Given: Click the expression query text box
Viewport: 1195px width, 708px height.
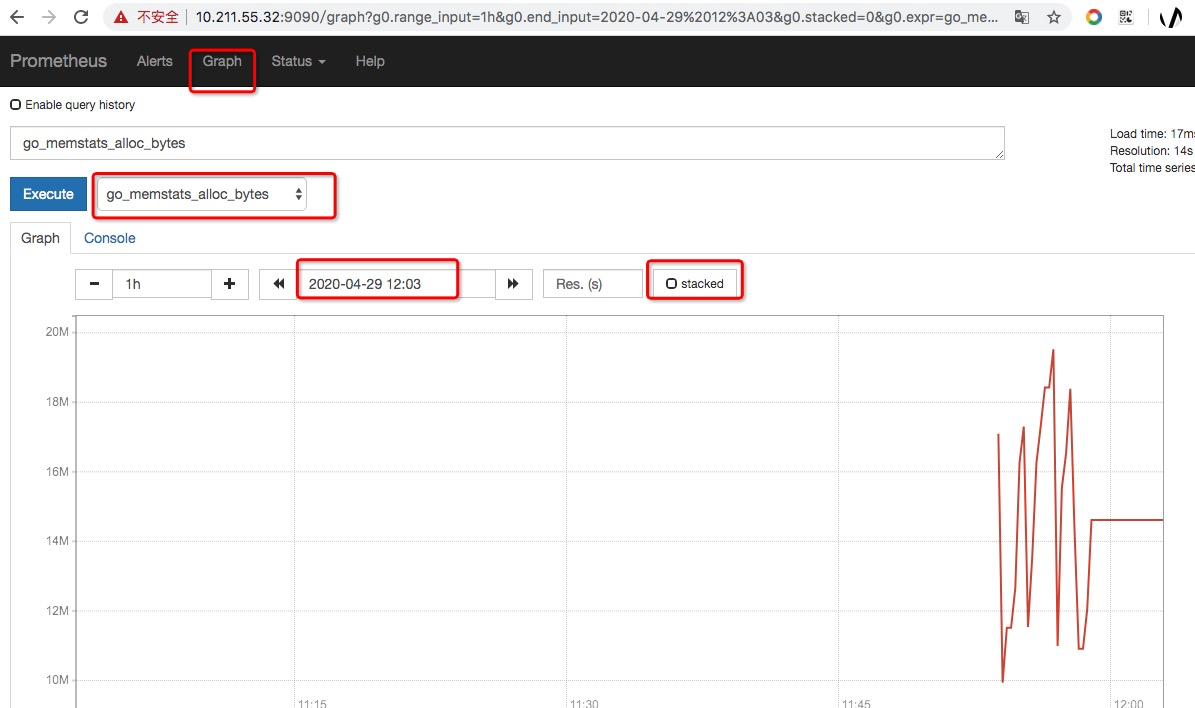Looking at the screenshot, I should [x=506, y=143].
